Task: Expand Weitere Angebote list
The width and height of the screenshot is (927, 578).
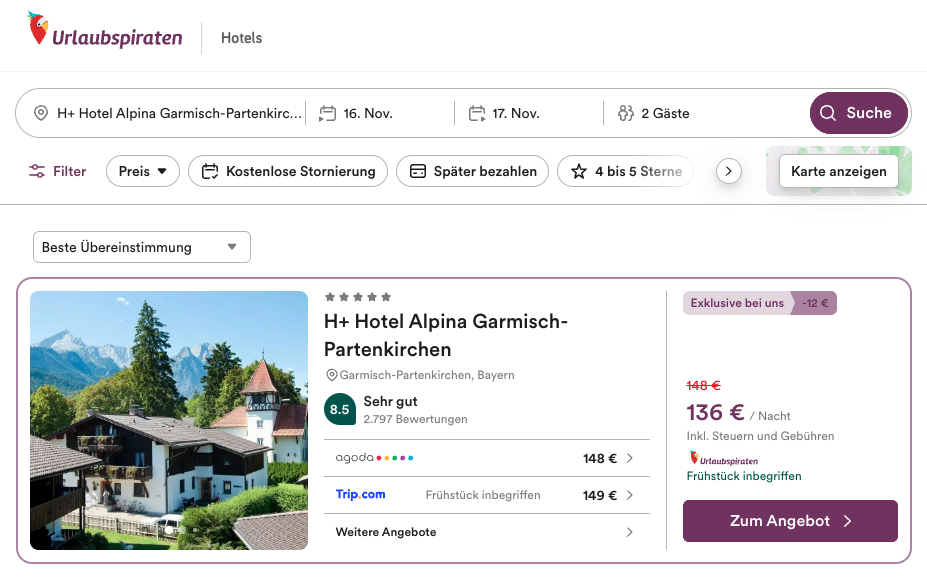Action: (x=486, y=532)
